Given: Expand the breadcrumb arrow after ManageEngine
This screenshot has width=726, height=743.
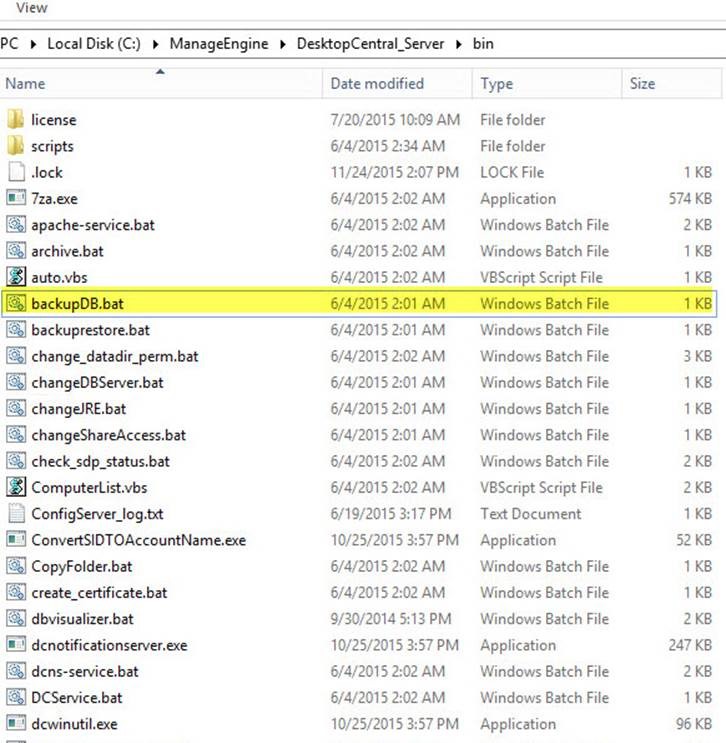Looking at the screenshot, I should [282, 45].
